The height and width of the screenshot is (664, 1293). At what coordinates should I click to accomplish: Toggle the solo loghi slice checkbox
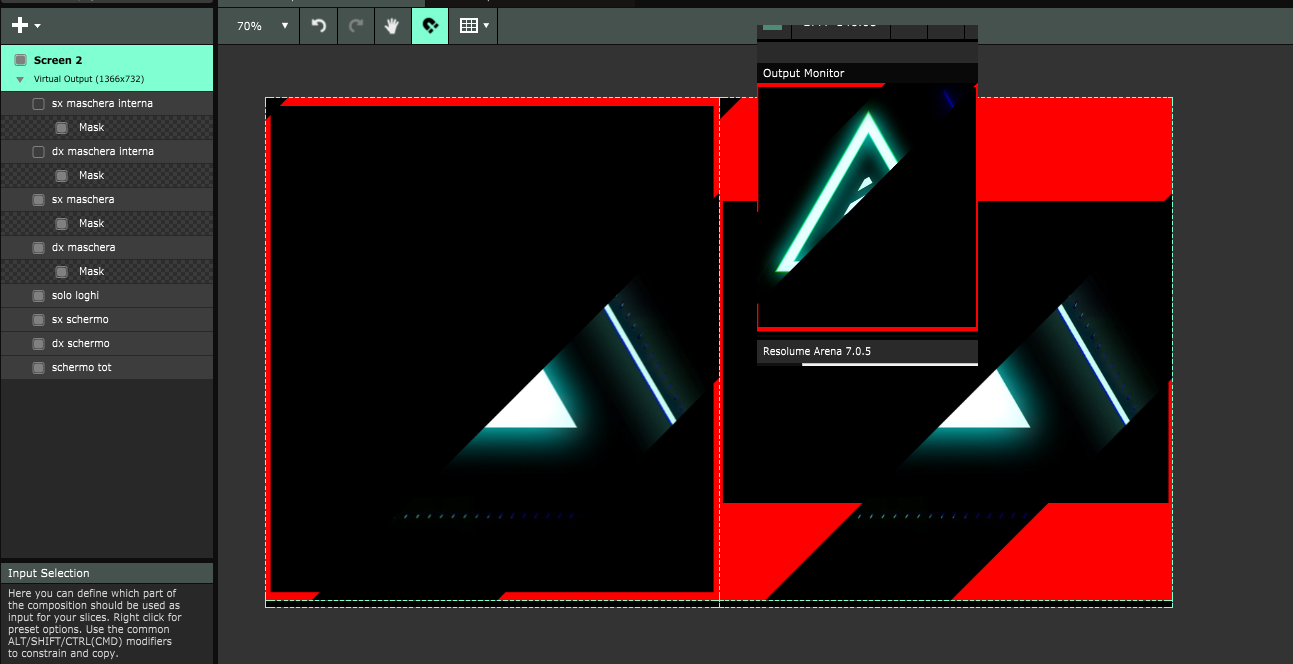tap(39, 296)
